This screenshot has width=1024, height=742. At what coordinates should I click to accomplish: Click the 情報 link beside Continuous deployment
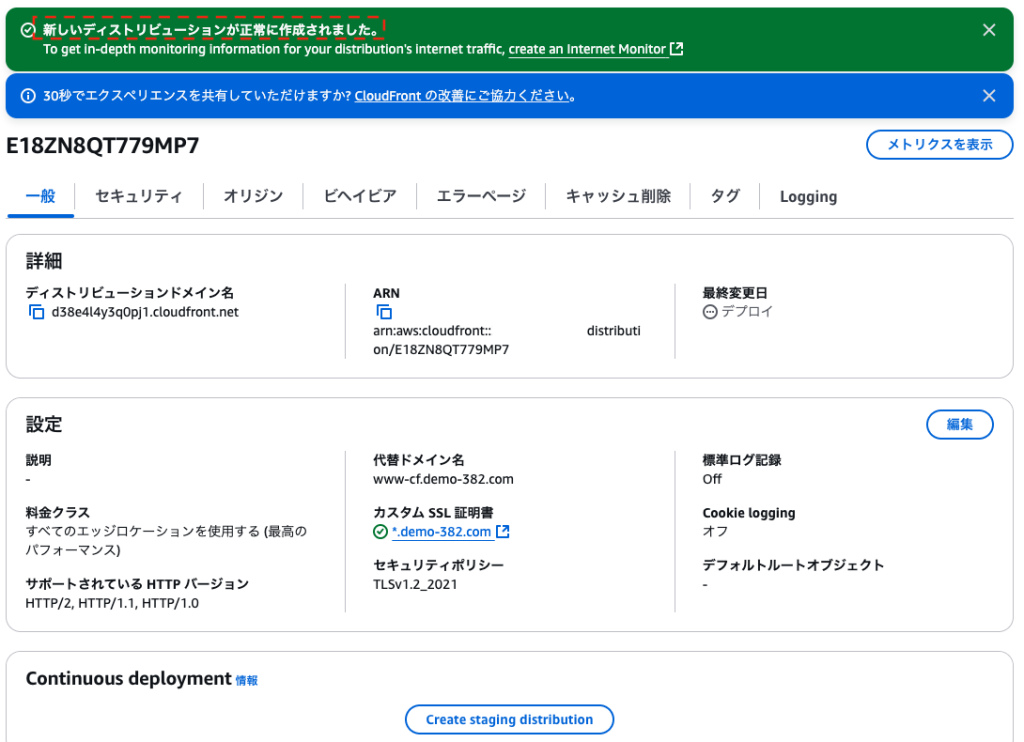[247, 681]
